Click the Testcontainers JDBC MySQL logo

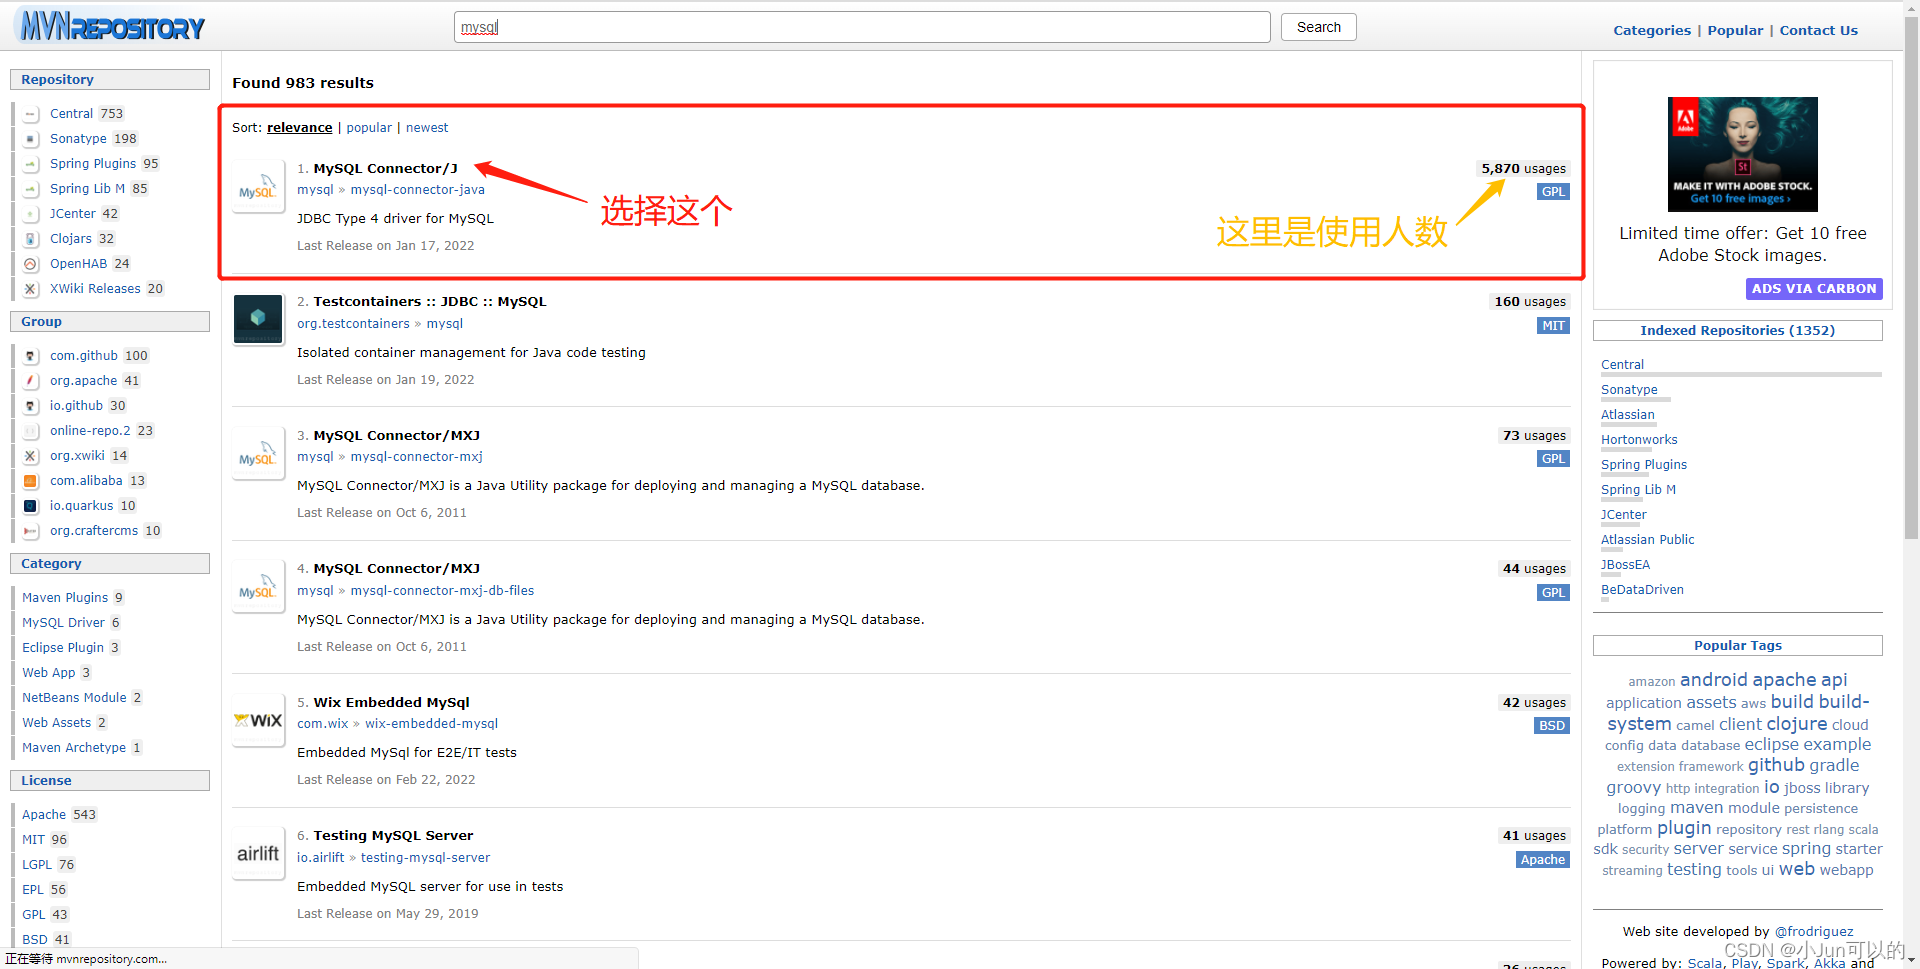click(x=258, y=319)
